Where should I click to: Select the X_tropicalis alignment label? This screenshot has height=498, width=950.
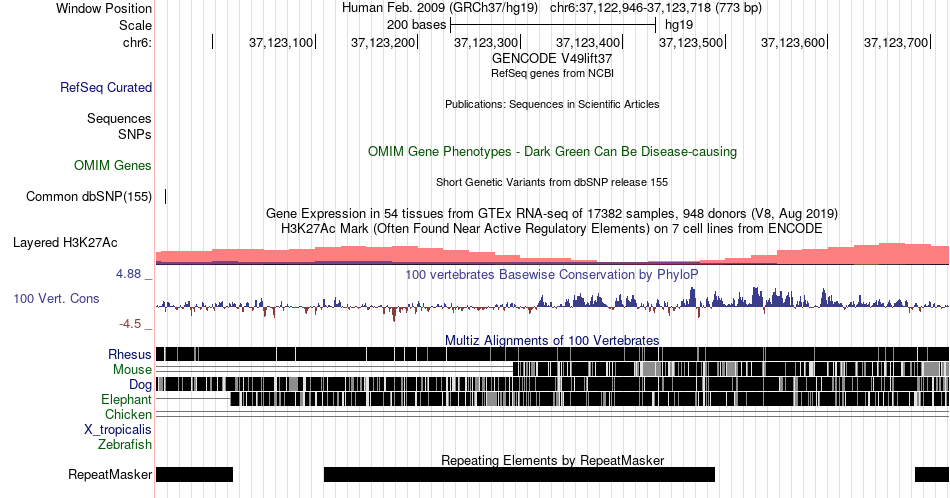118,430
